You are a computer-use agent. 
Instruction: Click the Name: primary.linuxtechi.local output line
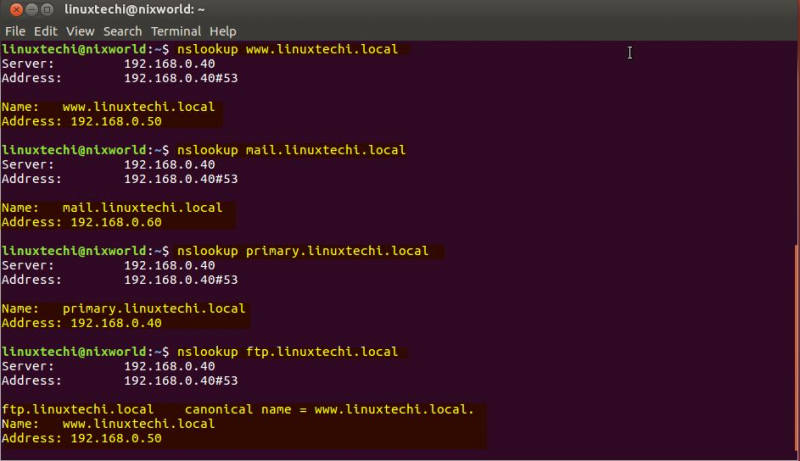(123, 309)
